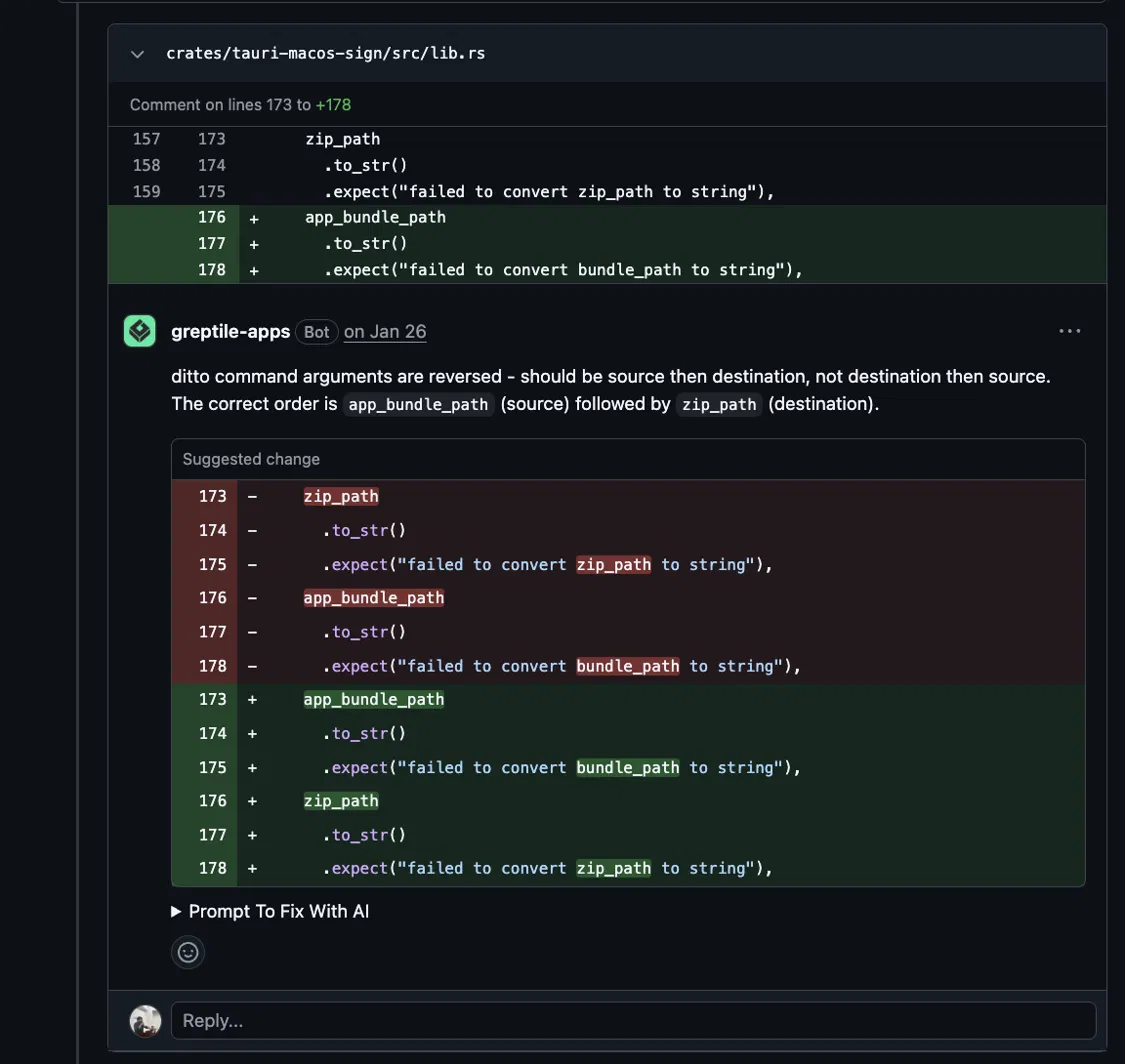Click the inline 'app_bundle_path' code in comment
The width and height of the screenshot is (1125, 1064).
tap(418, 405)
